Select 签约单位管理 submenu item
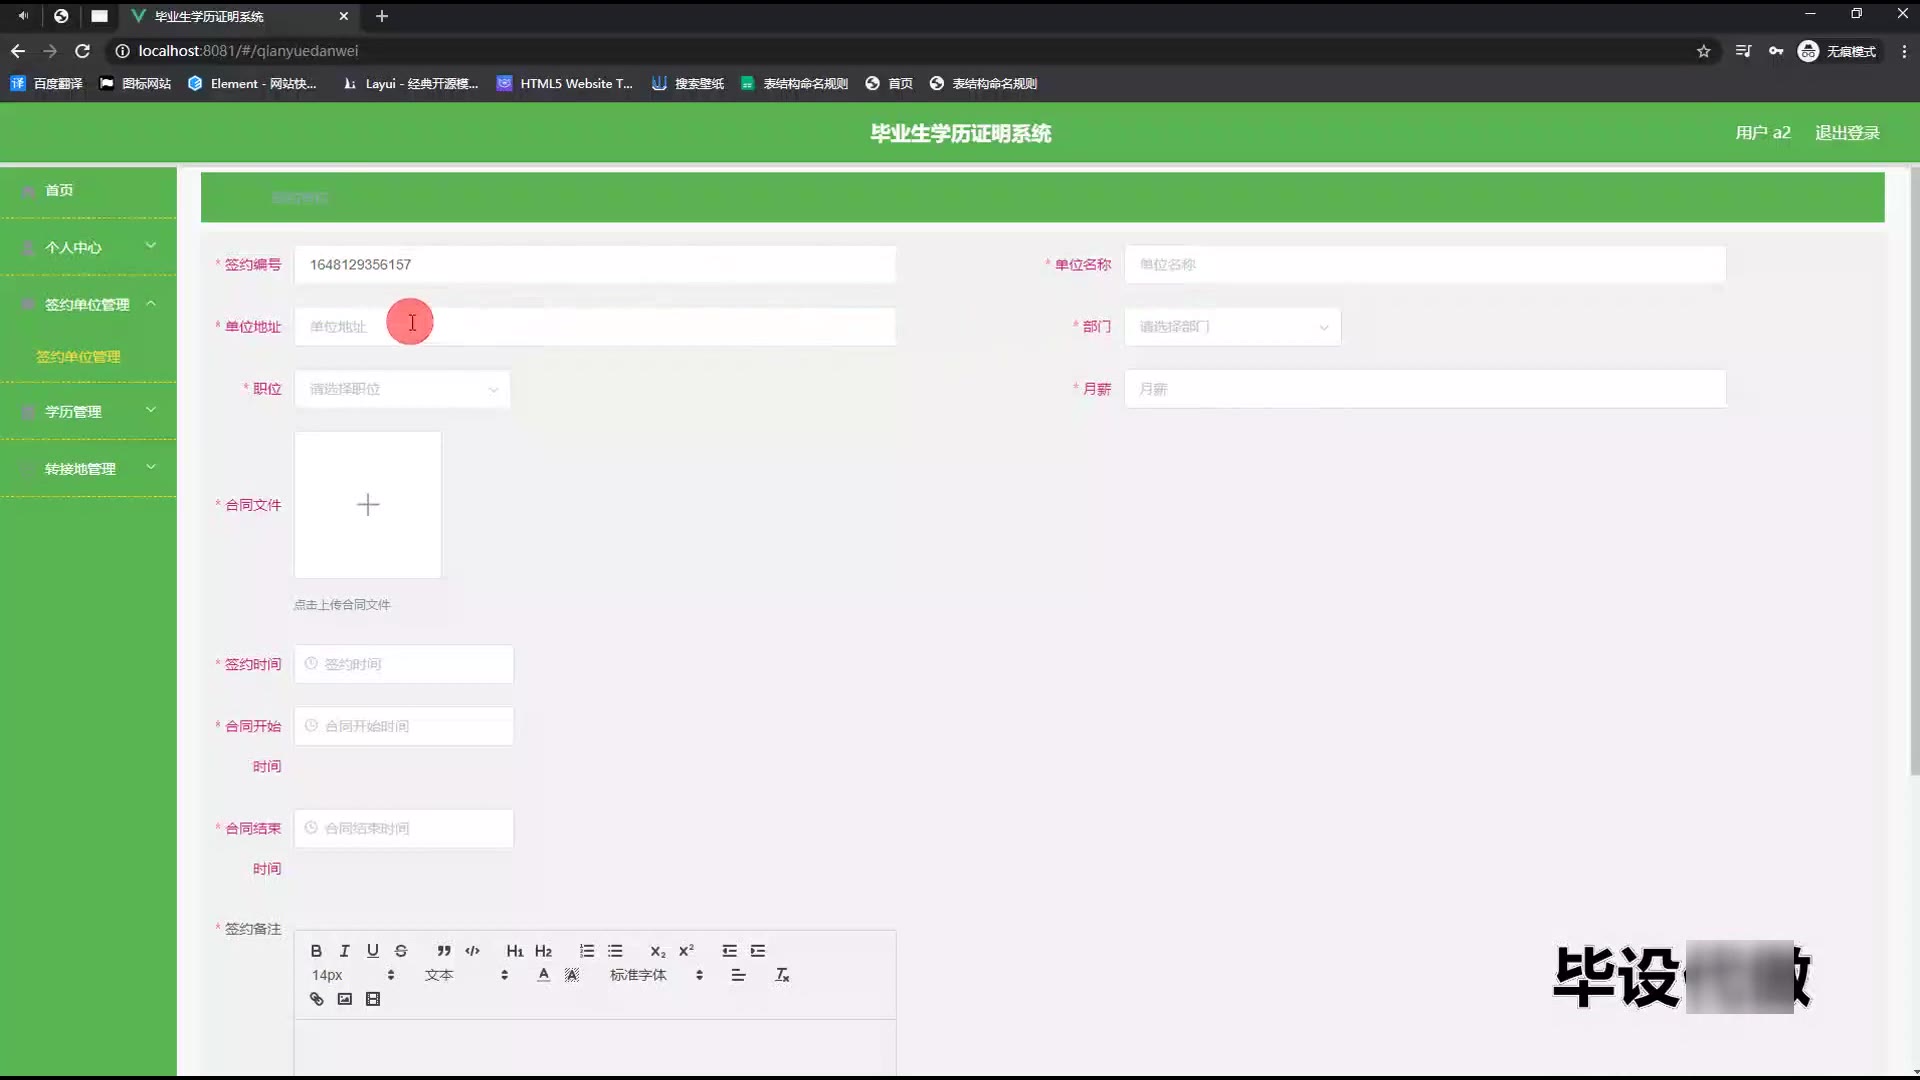This screenshot has height=1080, width=1920. pos(78,357)
